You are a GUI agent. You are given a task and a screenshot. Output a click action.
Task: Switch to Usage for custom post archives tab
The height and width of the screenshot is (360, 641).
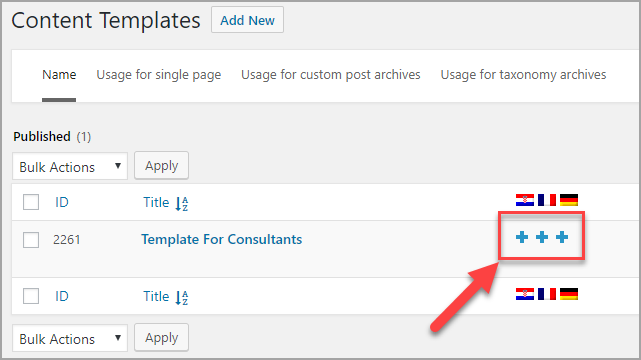coord(331,75)
